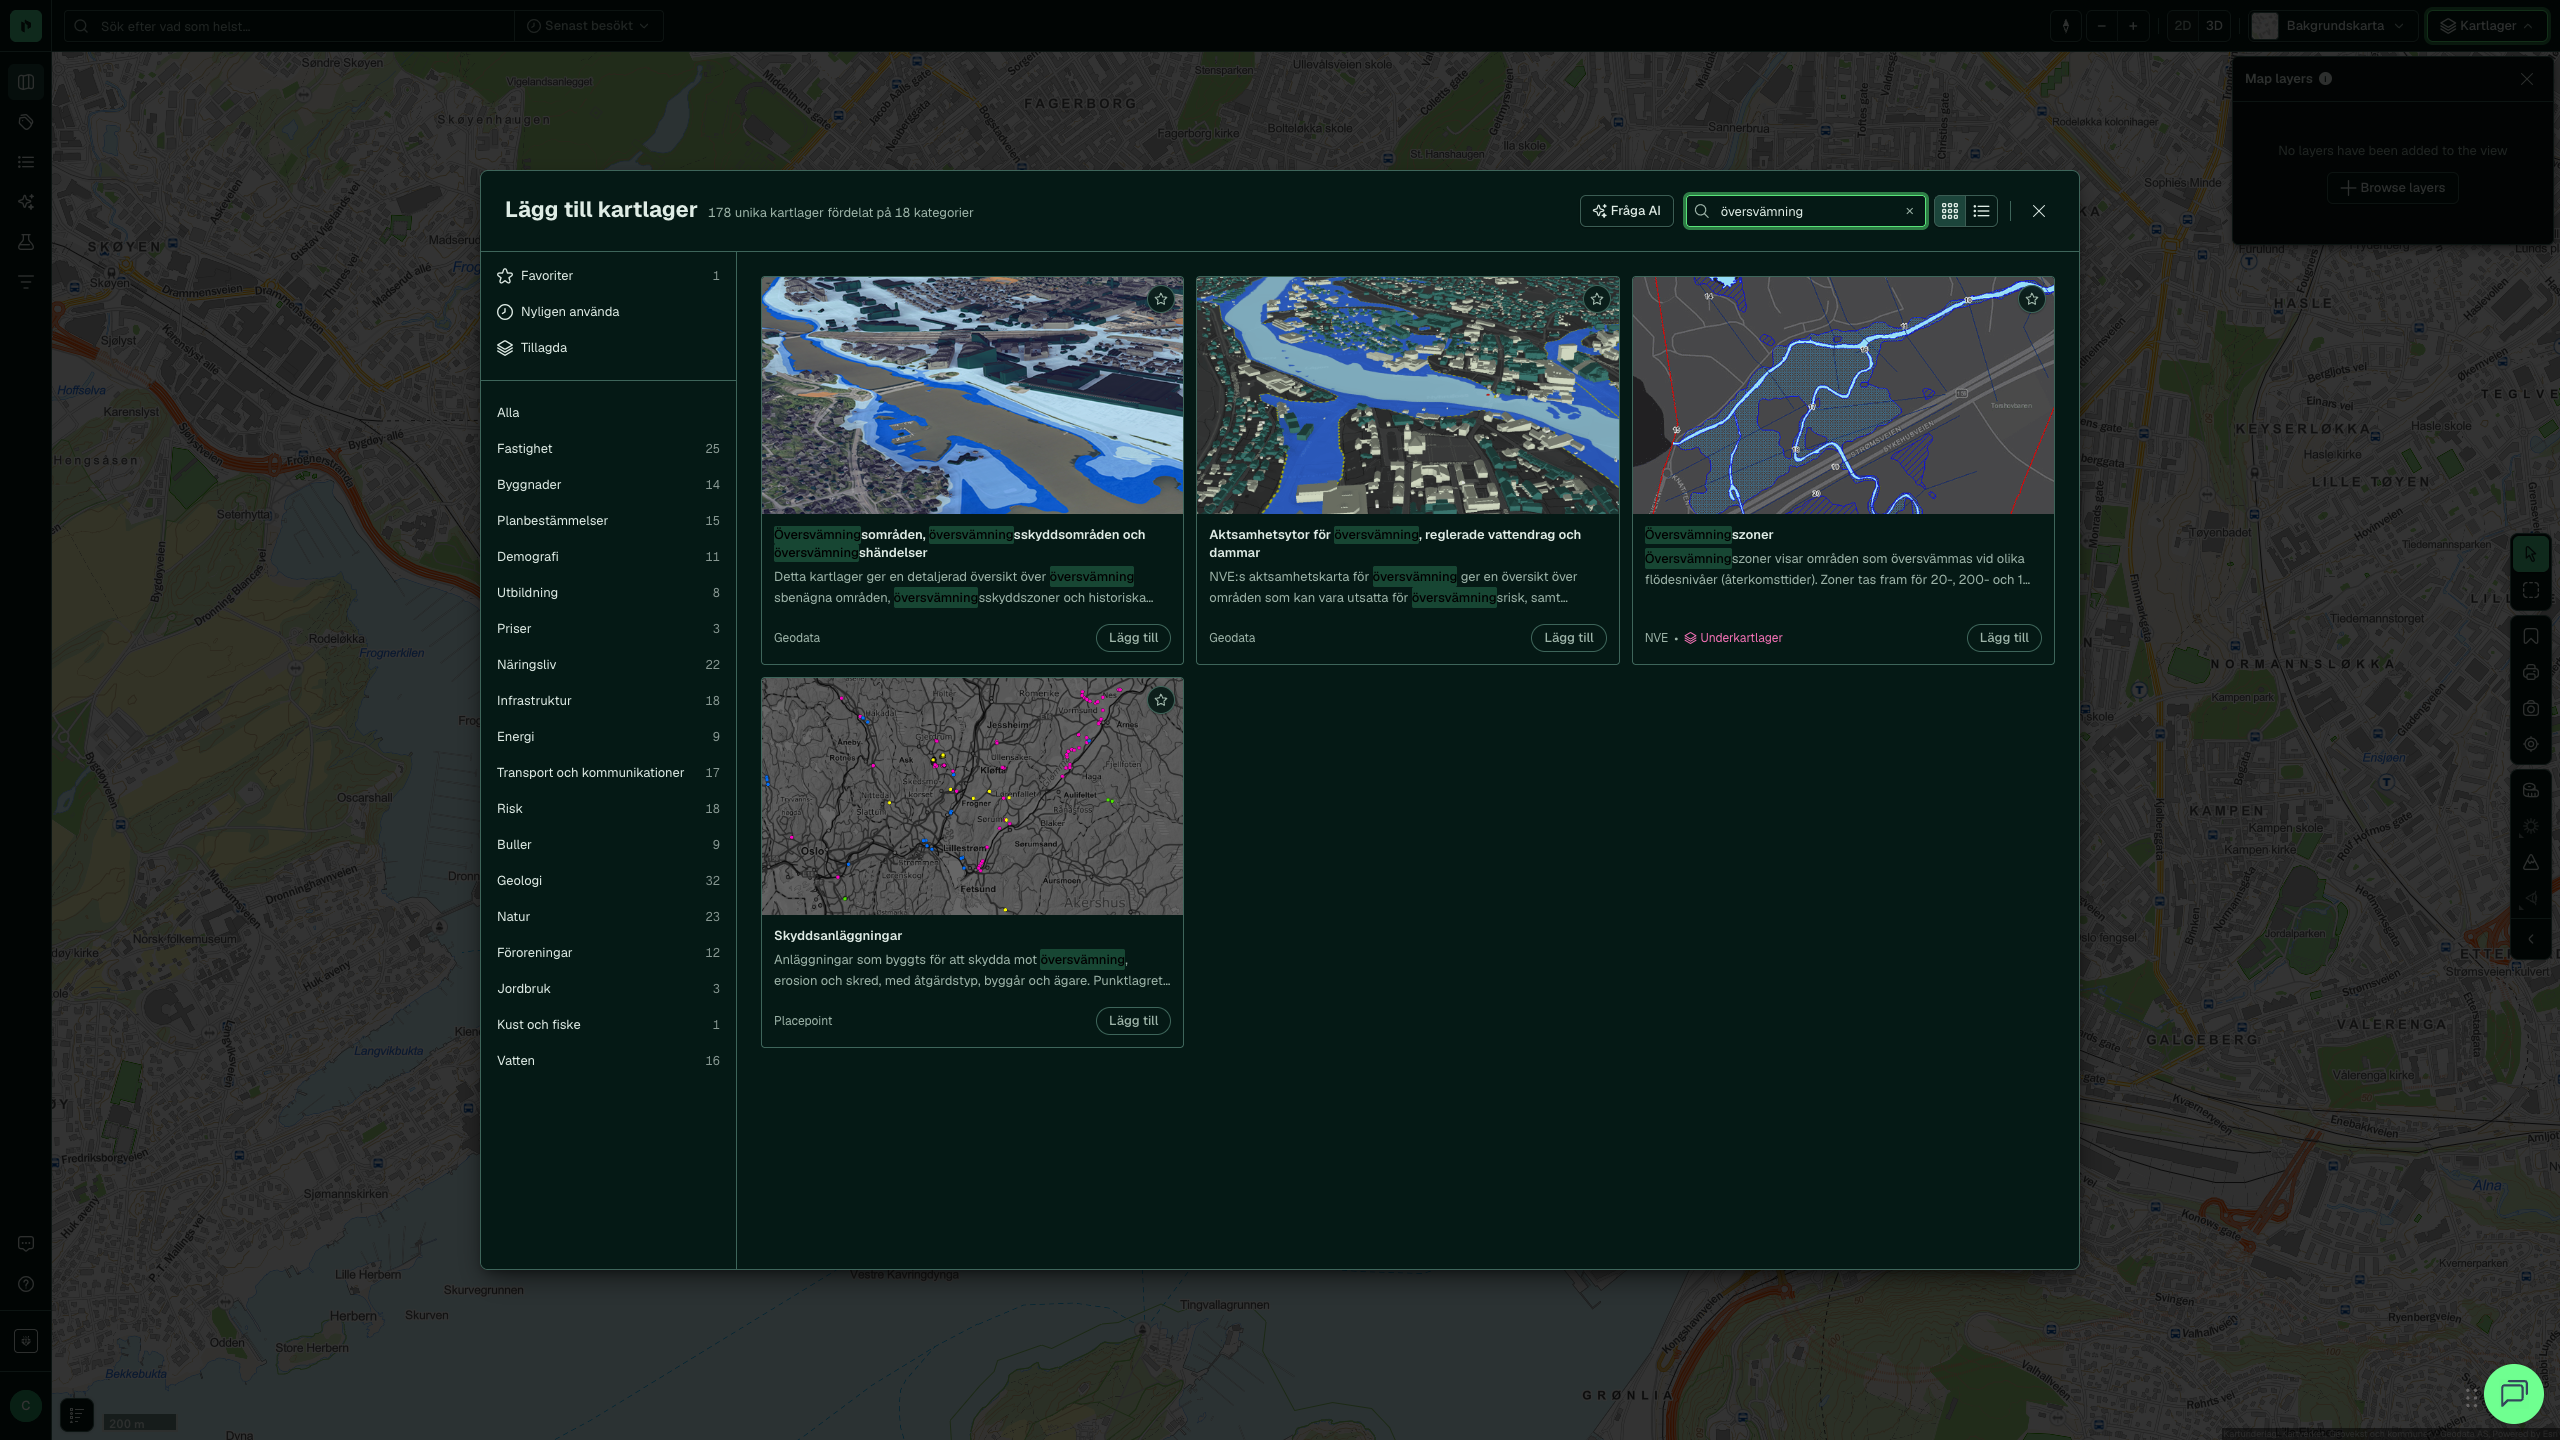This screenshot has width=2560, height=1440.
Task: Open the Senast besökt dropdown
Action: pyautogui.click(x=588, y=26)
